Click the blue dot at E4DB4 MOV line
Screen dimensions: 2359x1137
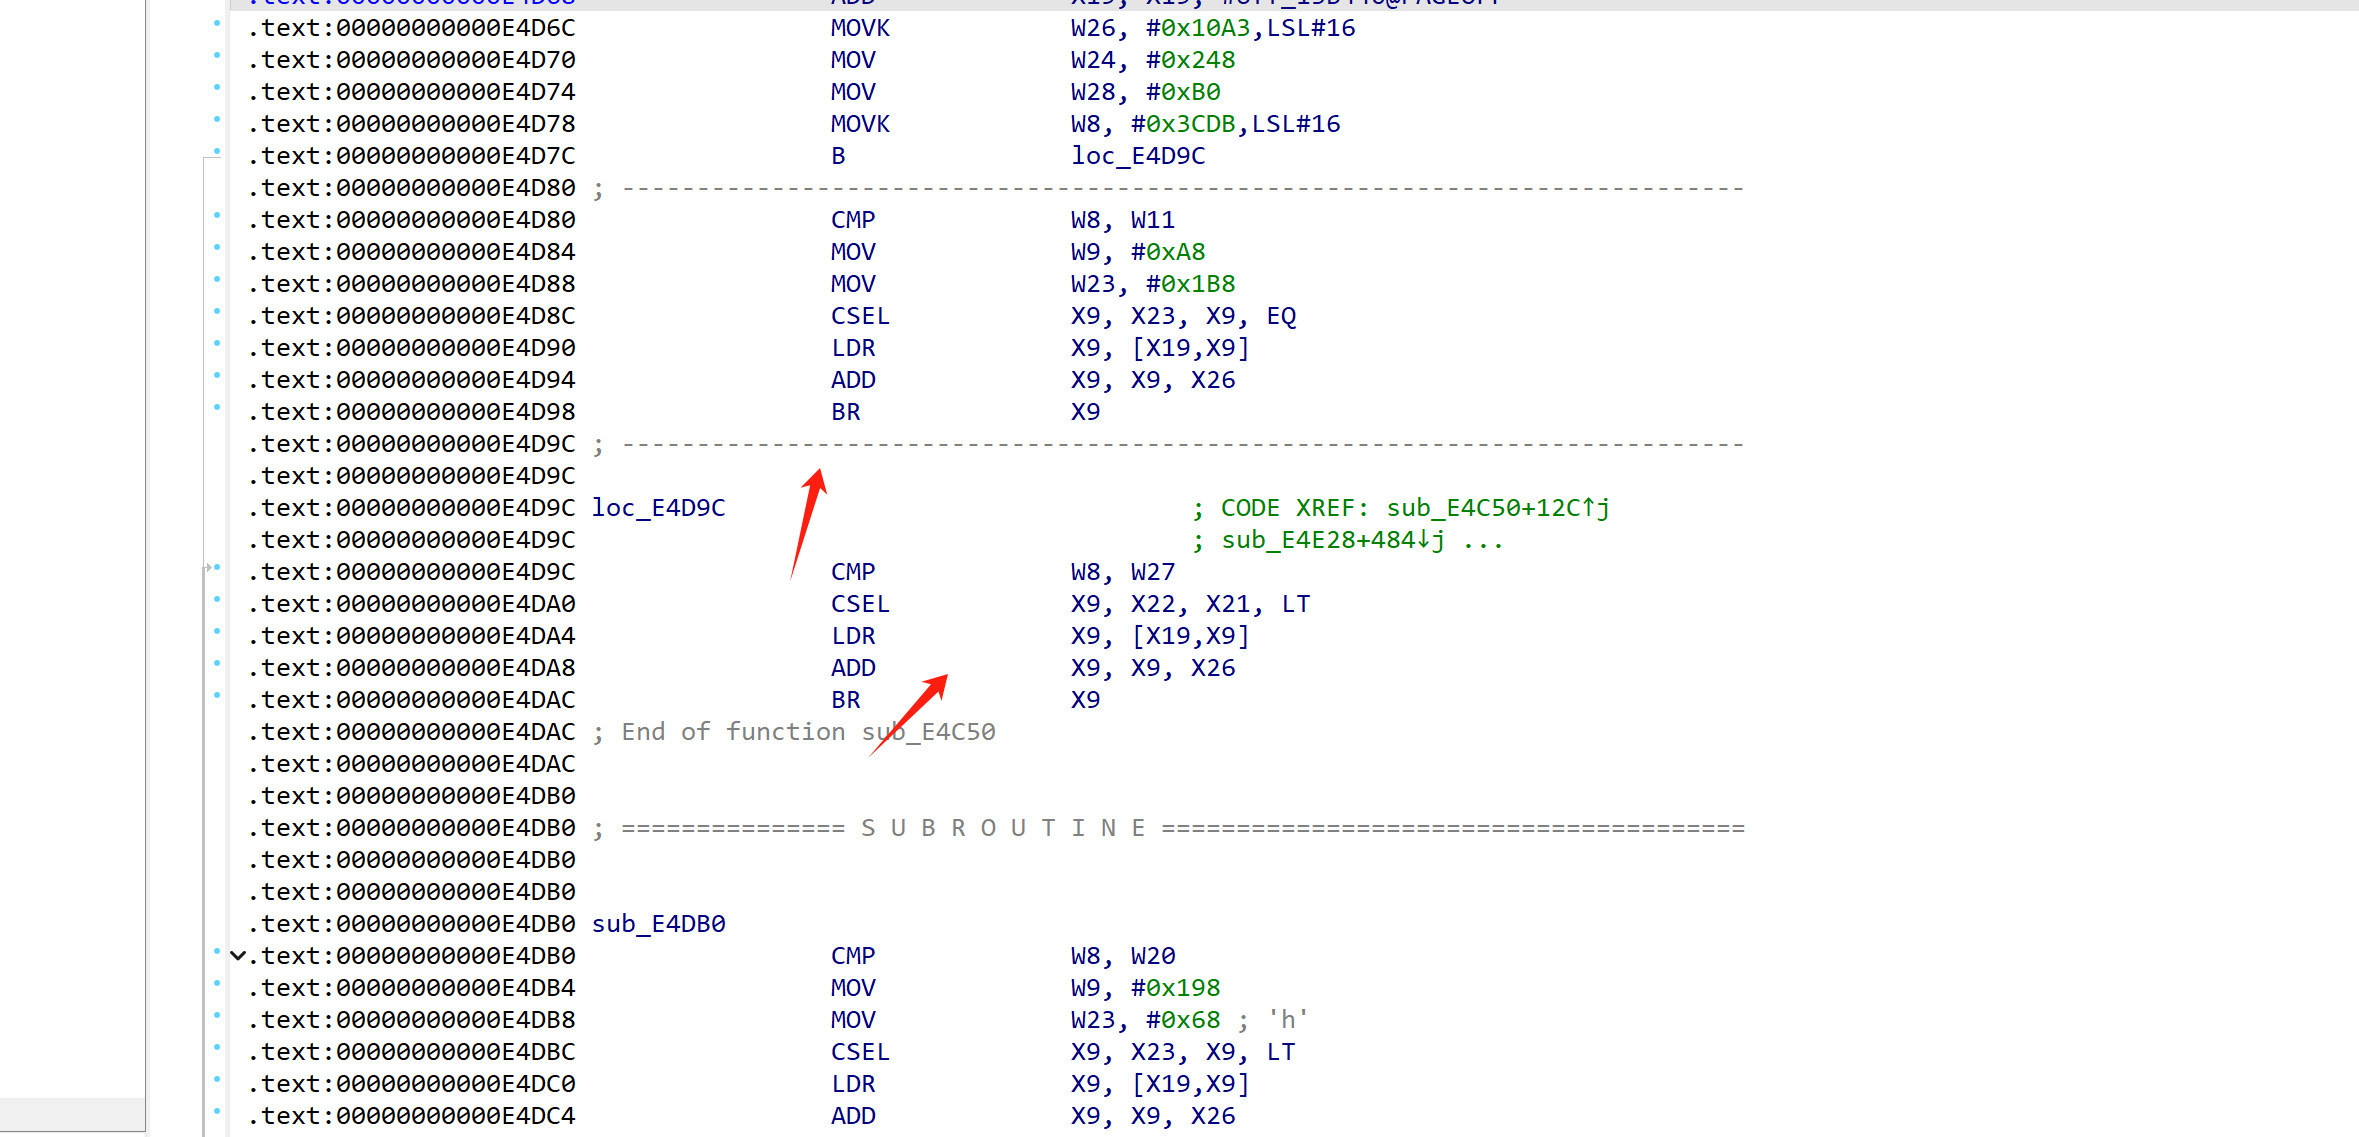tap(217, 983)
